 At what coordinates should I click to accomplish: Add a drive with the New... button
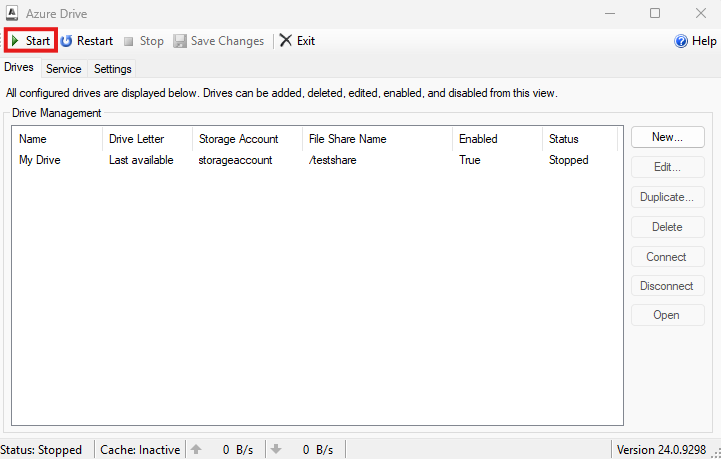[667, 137]
